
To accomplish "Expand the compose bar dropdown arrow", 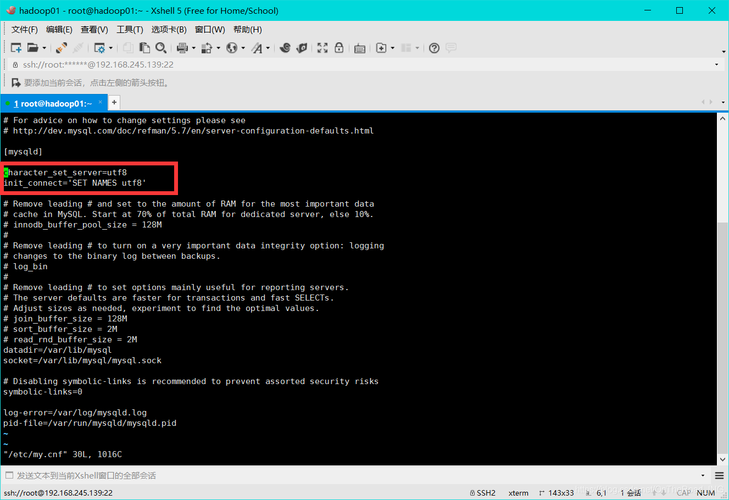I will pyautogui.click(x=703, y=475).
